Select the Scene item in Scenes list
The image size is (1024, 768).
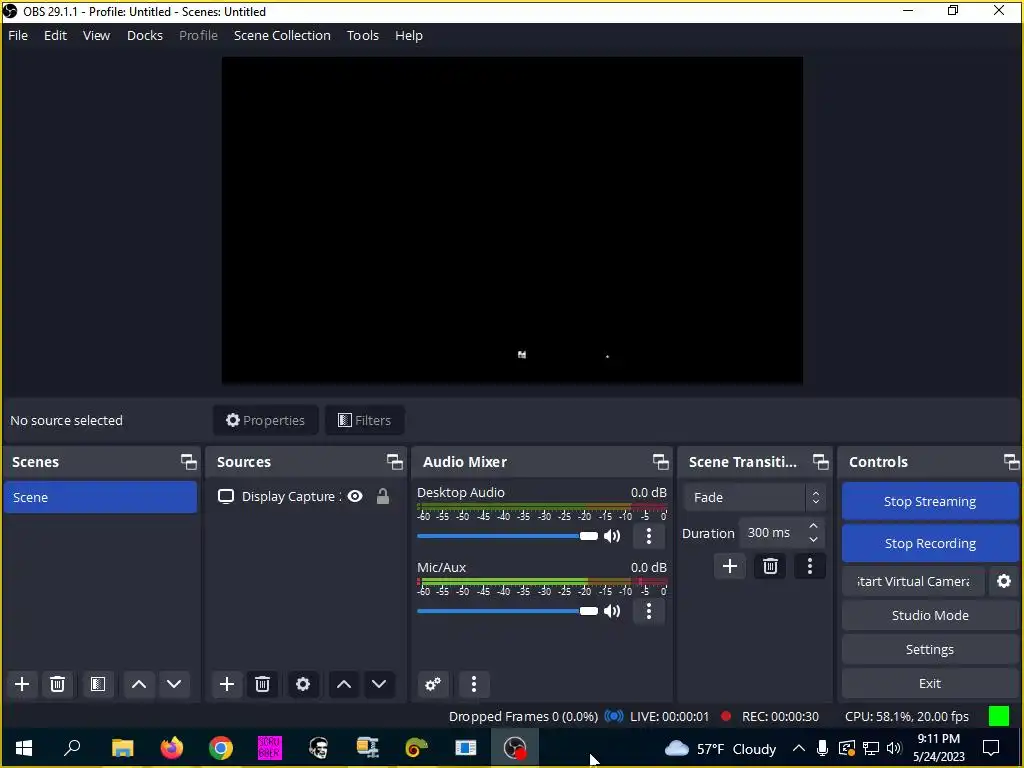point(100,497)
